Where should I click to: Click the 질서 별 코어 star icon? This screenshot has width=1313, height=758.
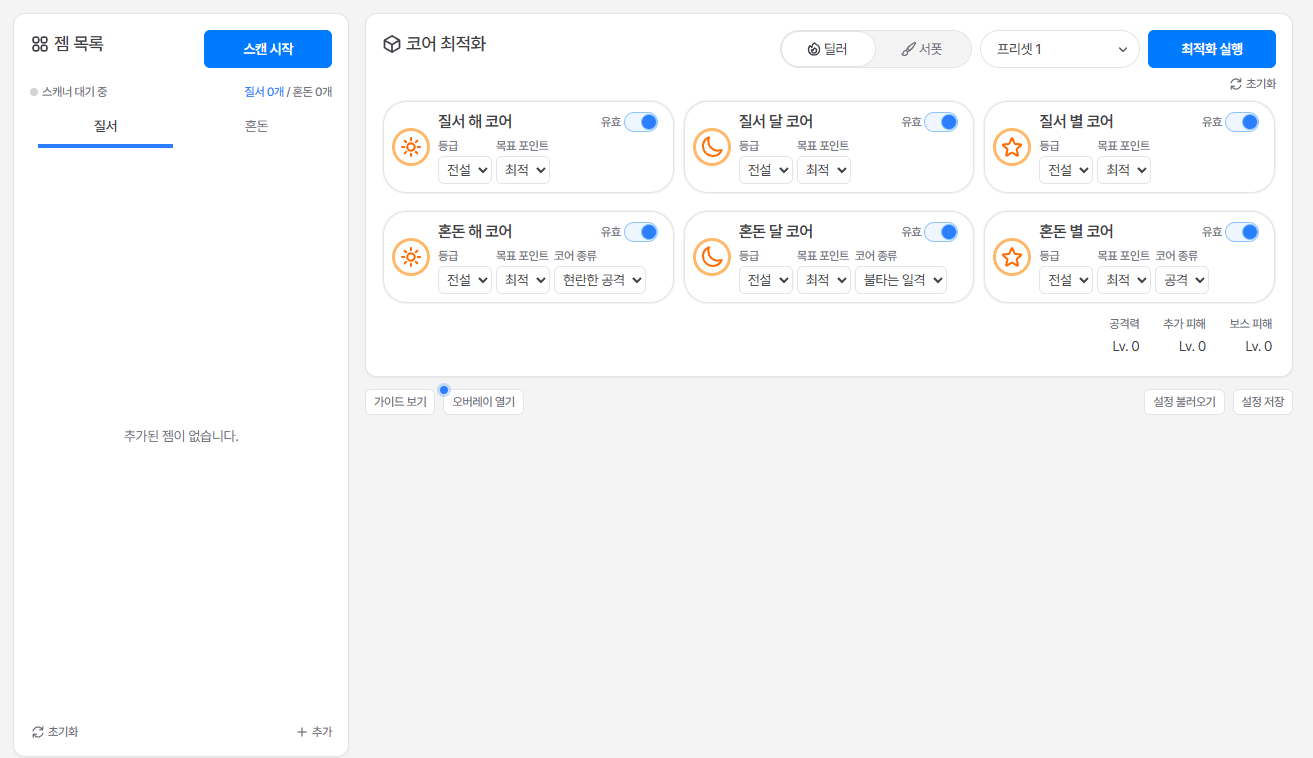[x=1011, y=148]
